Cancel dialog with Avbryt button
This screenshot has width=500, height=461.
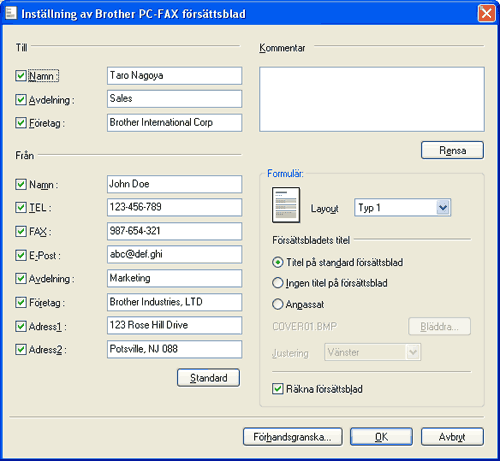click(452, 437)
